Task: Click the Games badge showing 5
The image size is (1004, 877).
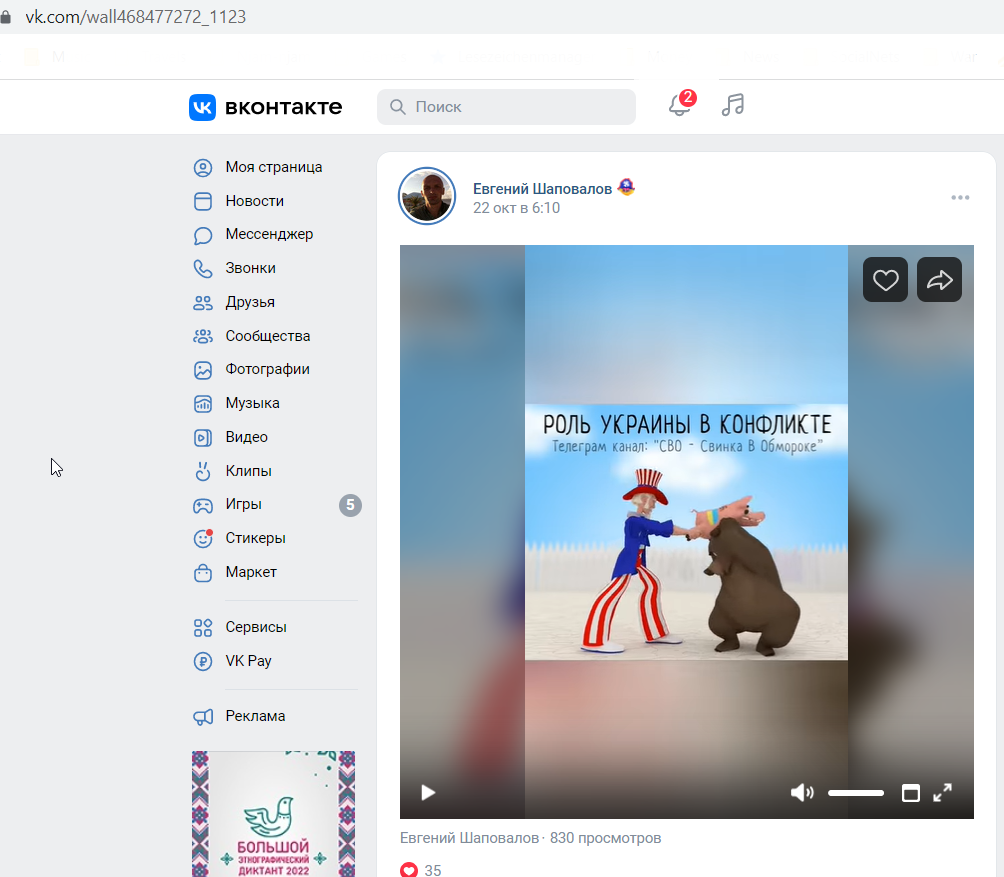Action: point(350,506)
